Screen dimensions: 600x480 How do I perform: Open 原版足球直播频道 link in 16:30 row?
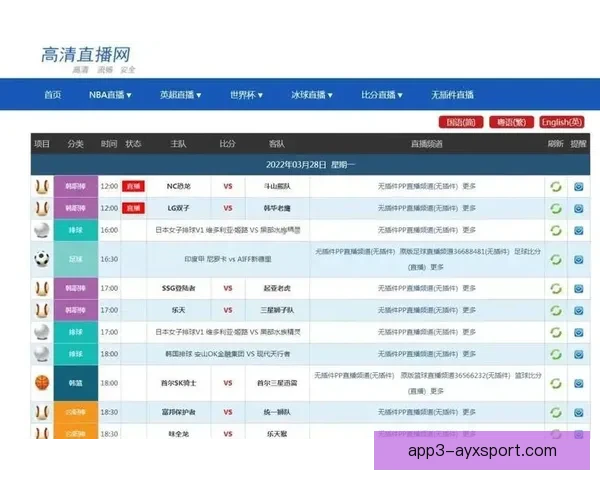click(x=455, y=252)
